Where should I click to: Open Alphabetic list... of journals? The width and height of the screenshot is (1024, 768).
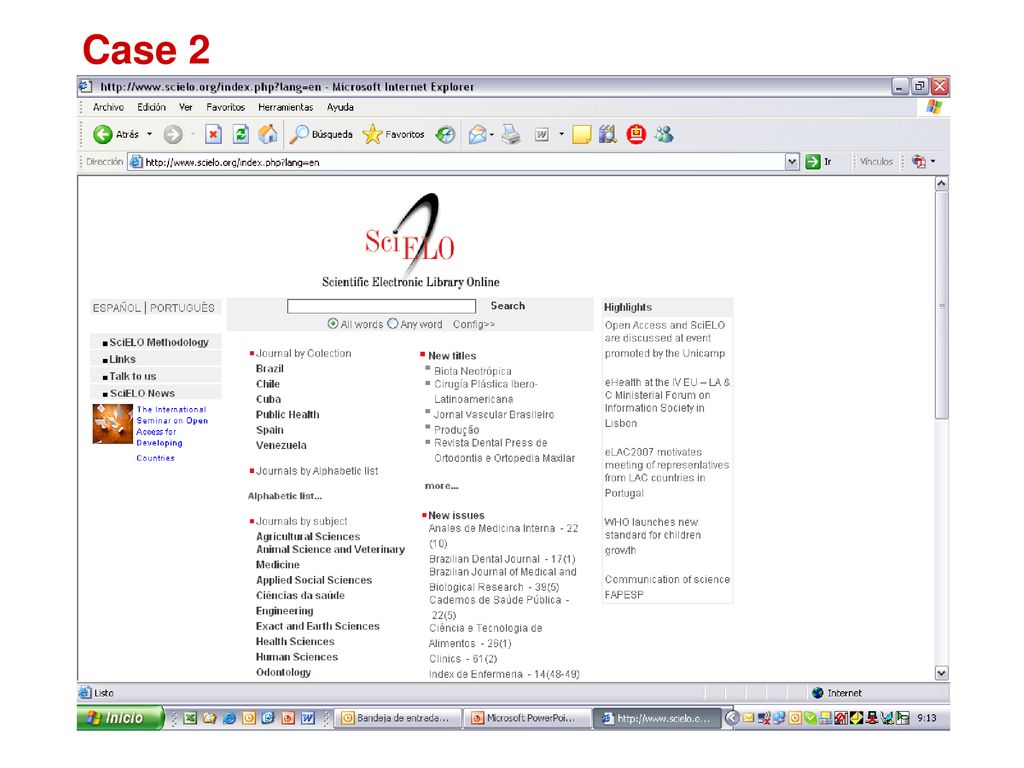[285, 496]
